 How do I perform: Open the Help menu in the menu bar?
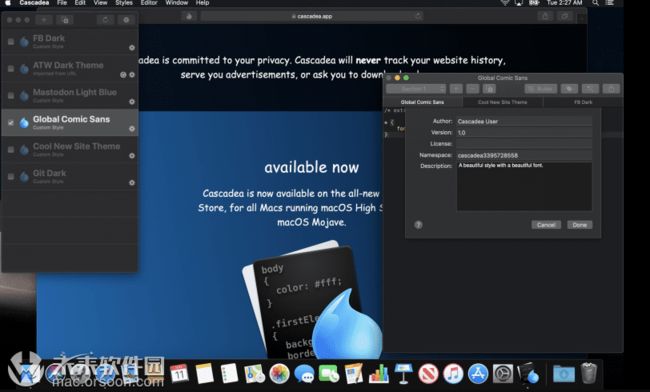point(202,3)
